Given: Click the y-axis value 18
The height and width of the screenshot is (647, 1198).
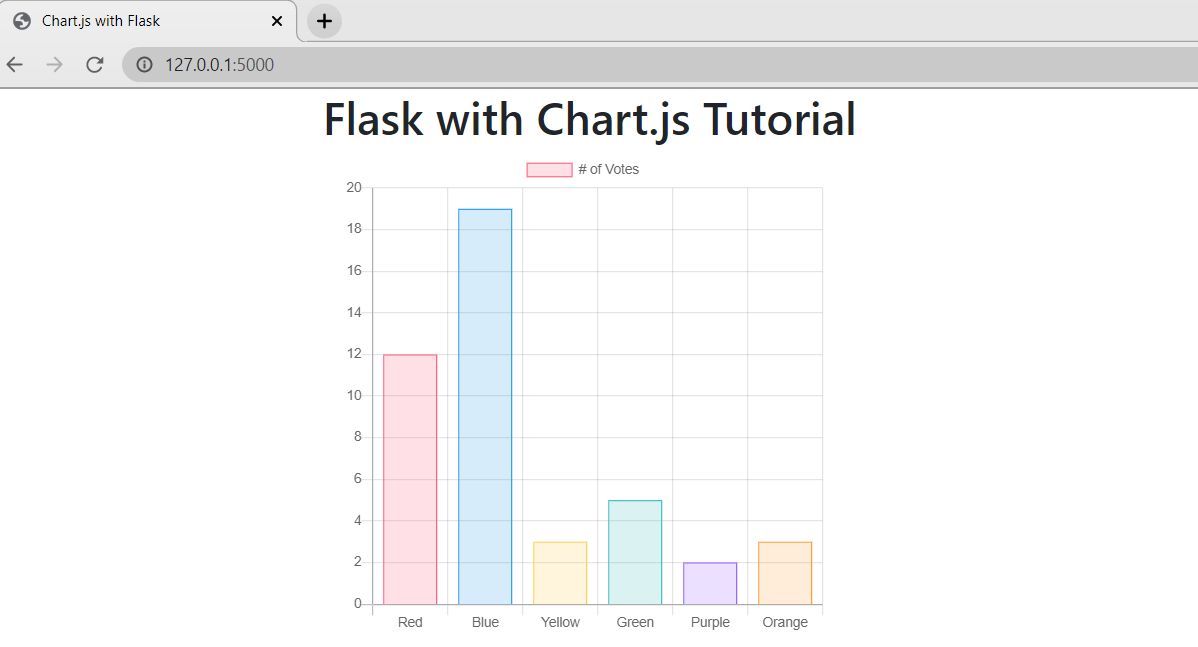Looking at the screenshot, I should [354, 228].
